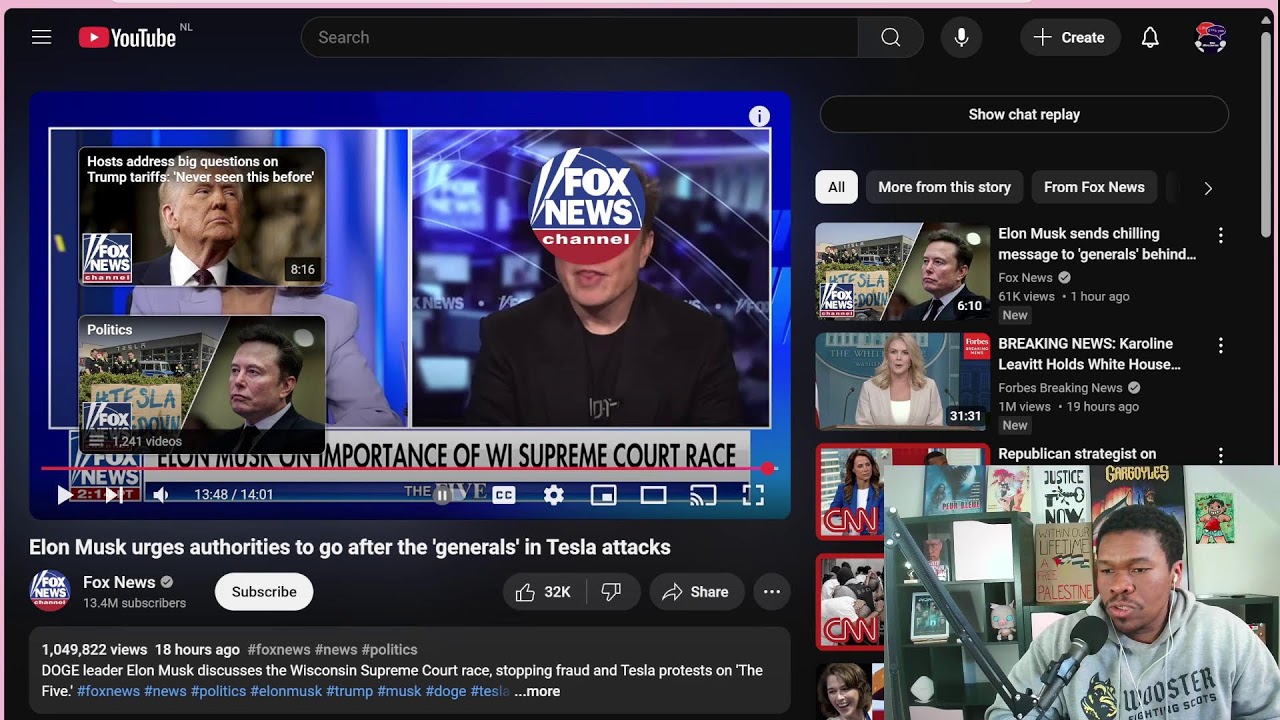Screen dimensions: 1280x720
Task: Click the video title about Tesla attacks
Action: 350,547
